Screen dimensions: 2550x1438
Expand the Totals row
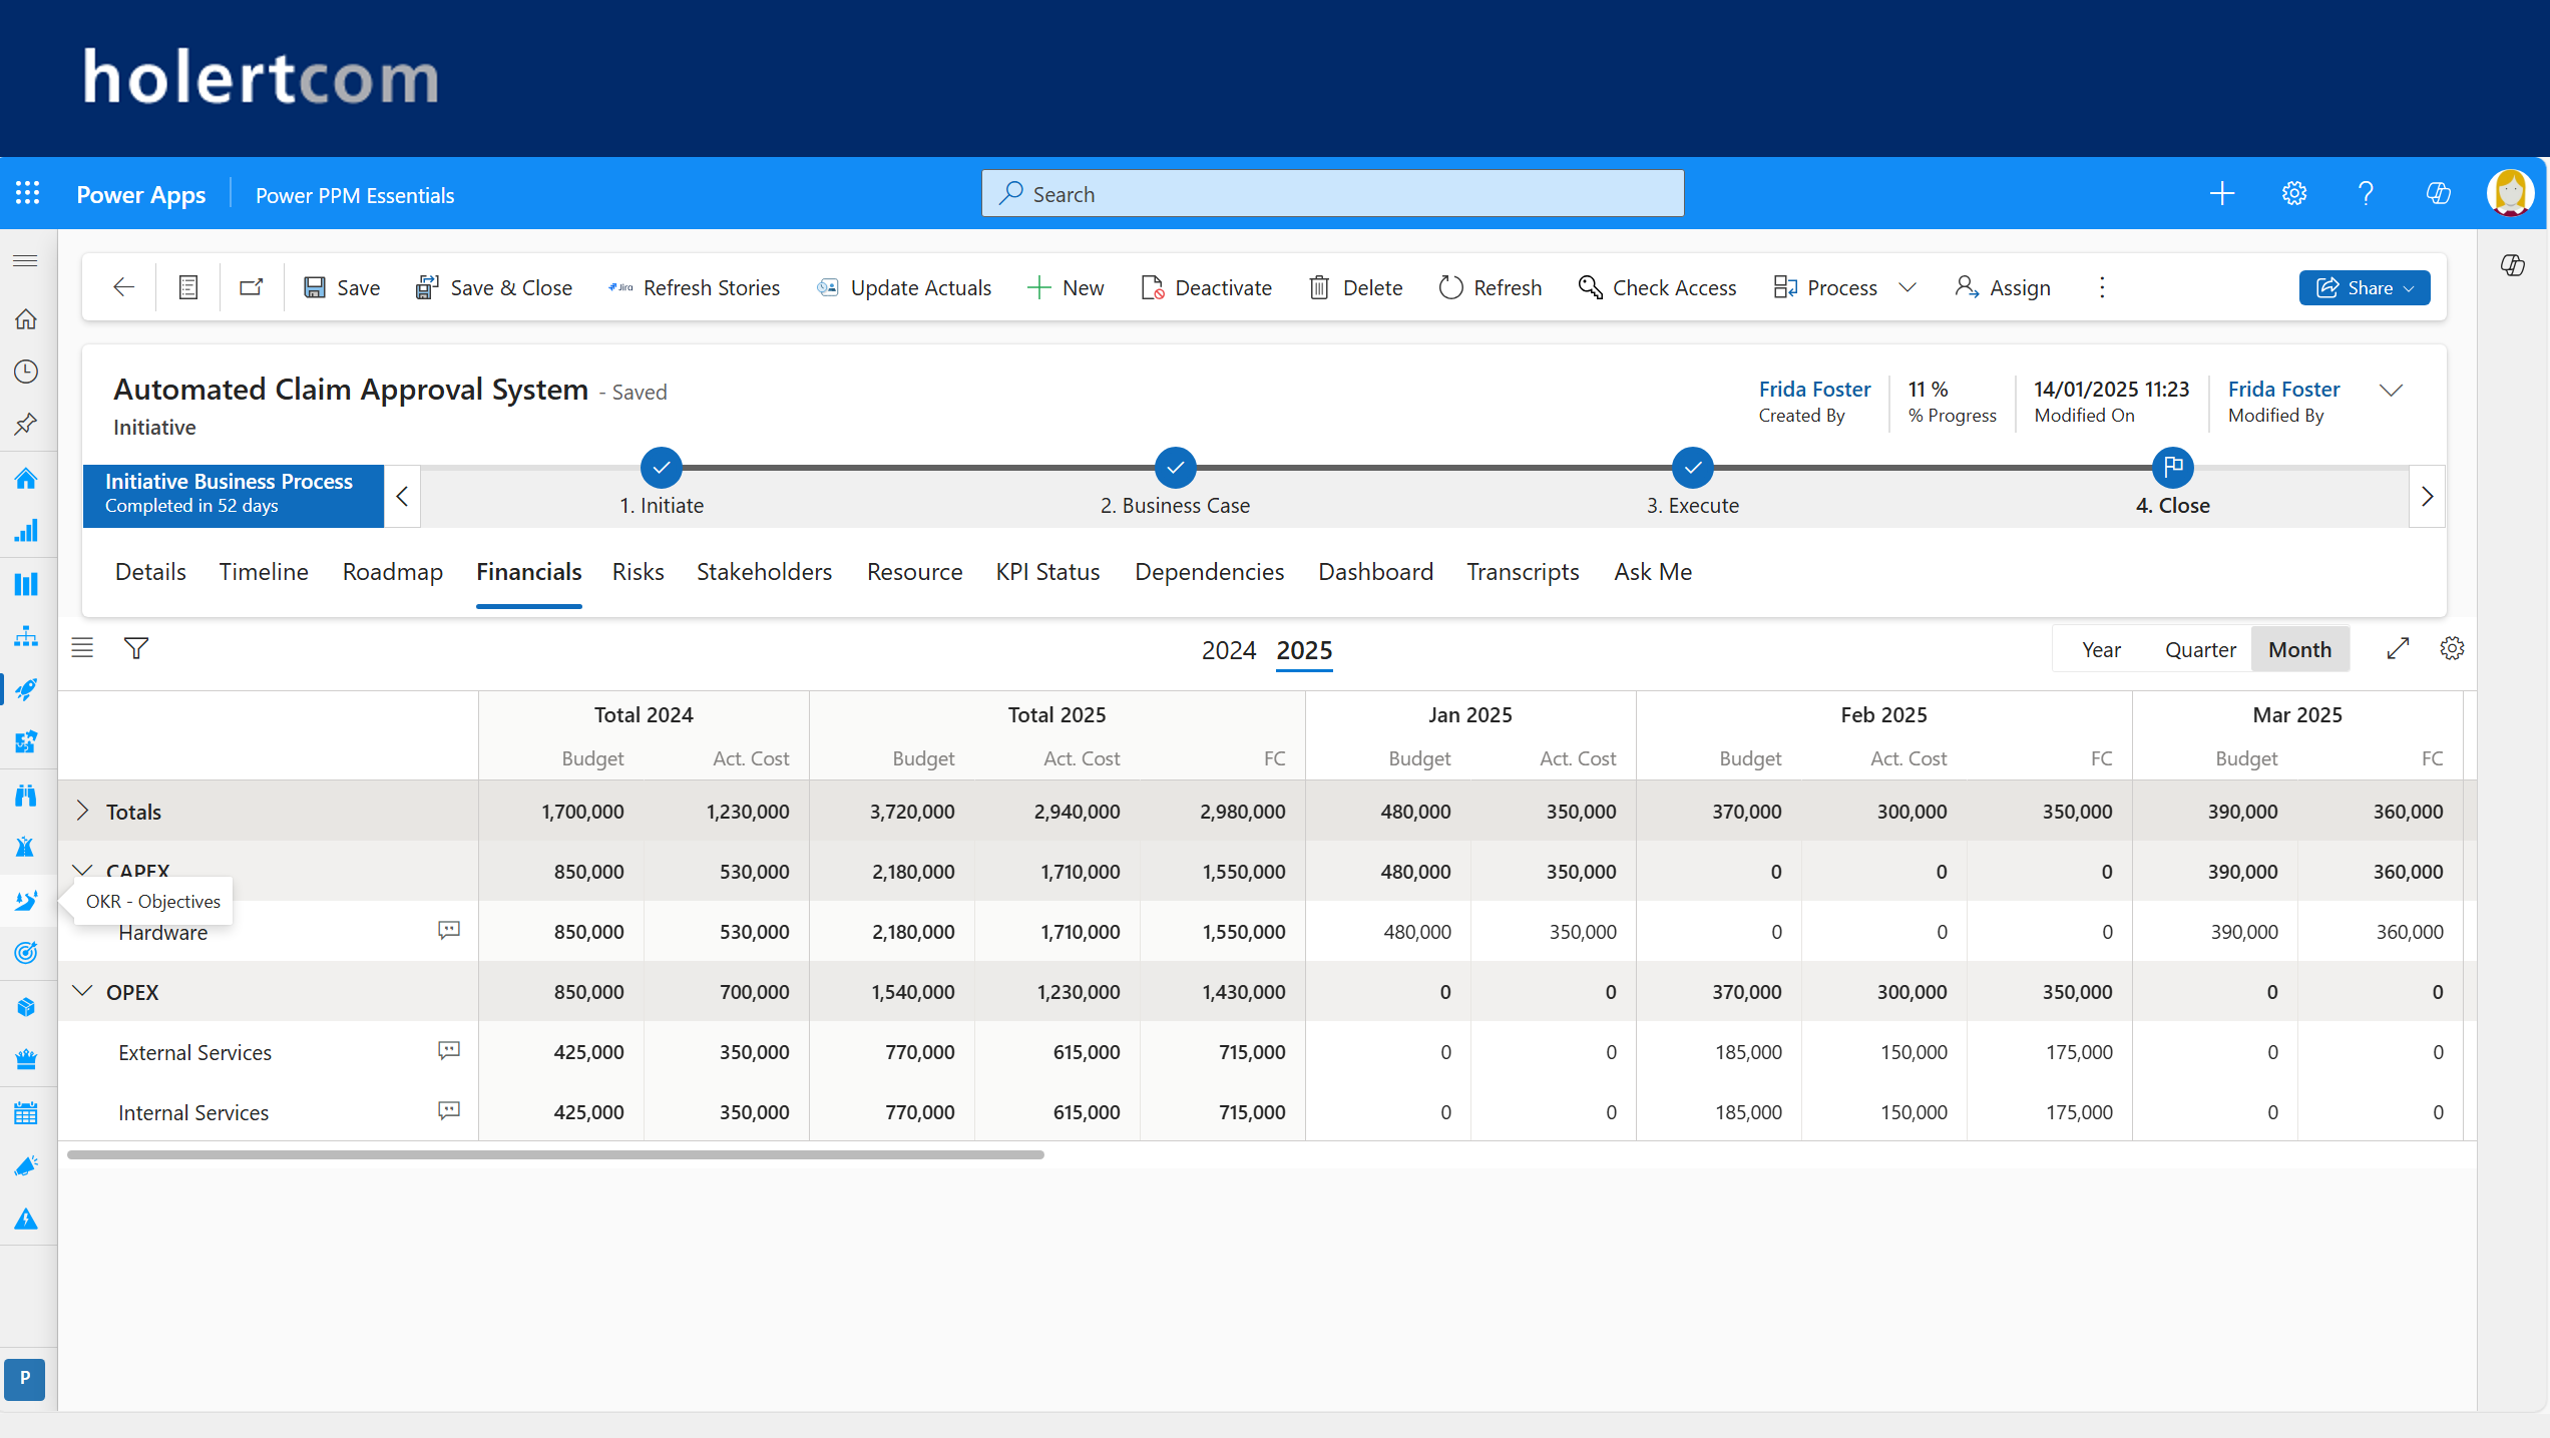pos(83,811)
